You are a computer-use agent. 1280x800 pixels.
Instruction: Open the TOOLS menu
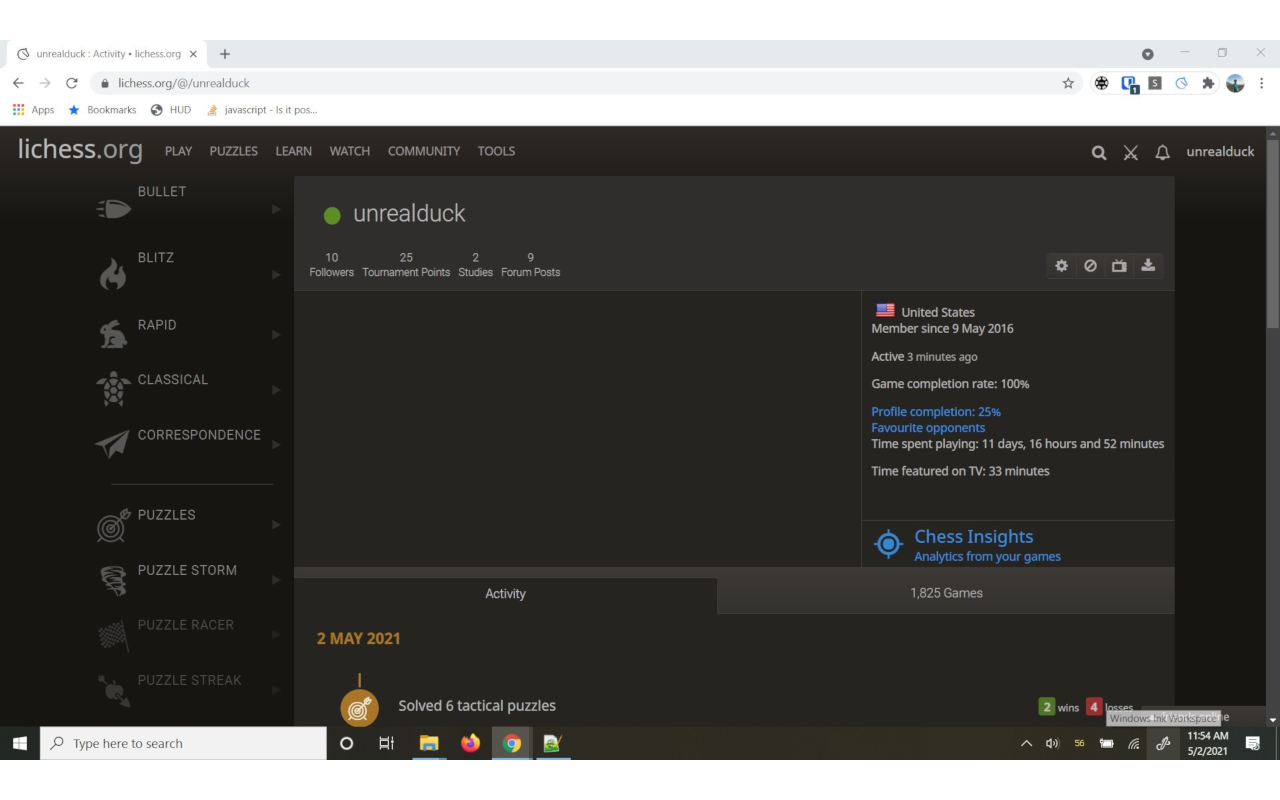tap(496, 151)
